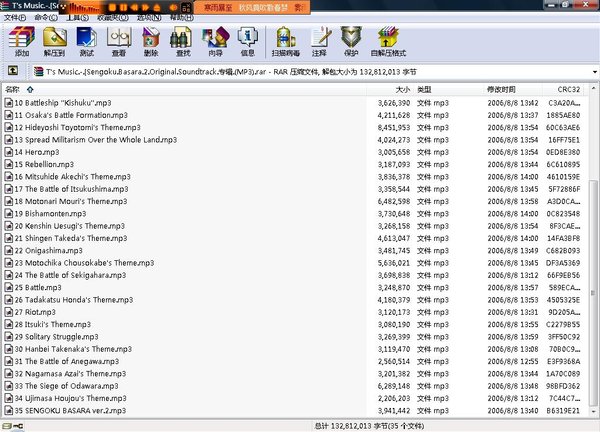The height and width of the screenshot is (432, 600).
Task: Click the file icon of 25 Battle.mp3
Action: click(x=8, y=287)
